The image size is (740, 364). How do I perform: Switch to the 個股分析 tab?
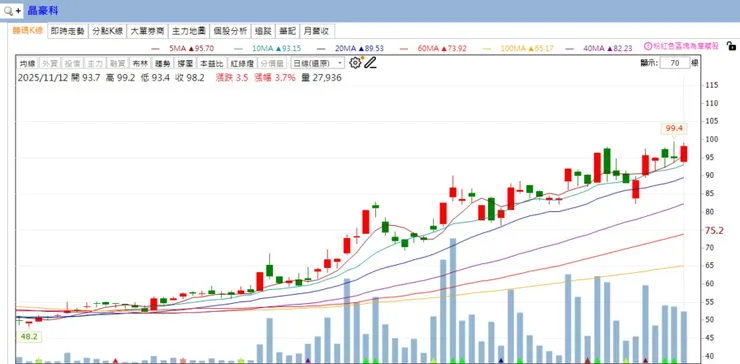[x=230, y=32]
